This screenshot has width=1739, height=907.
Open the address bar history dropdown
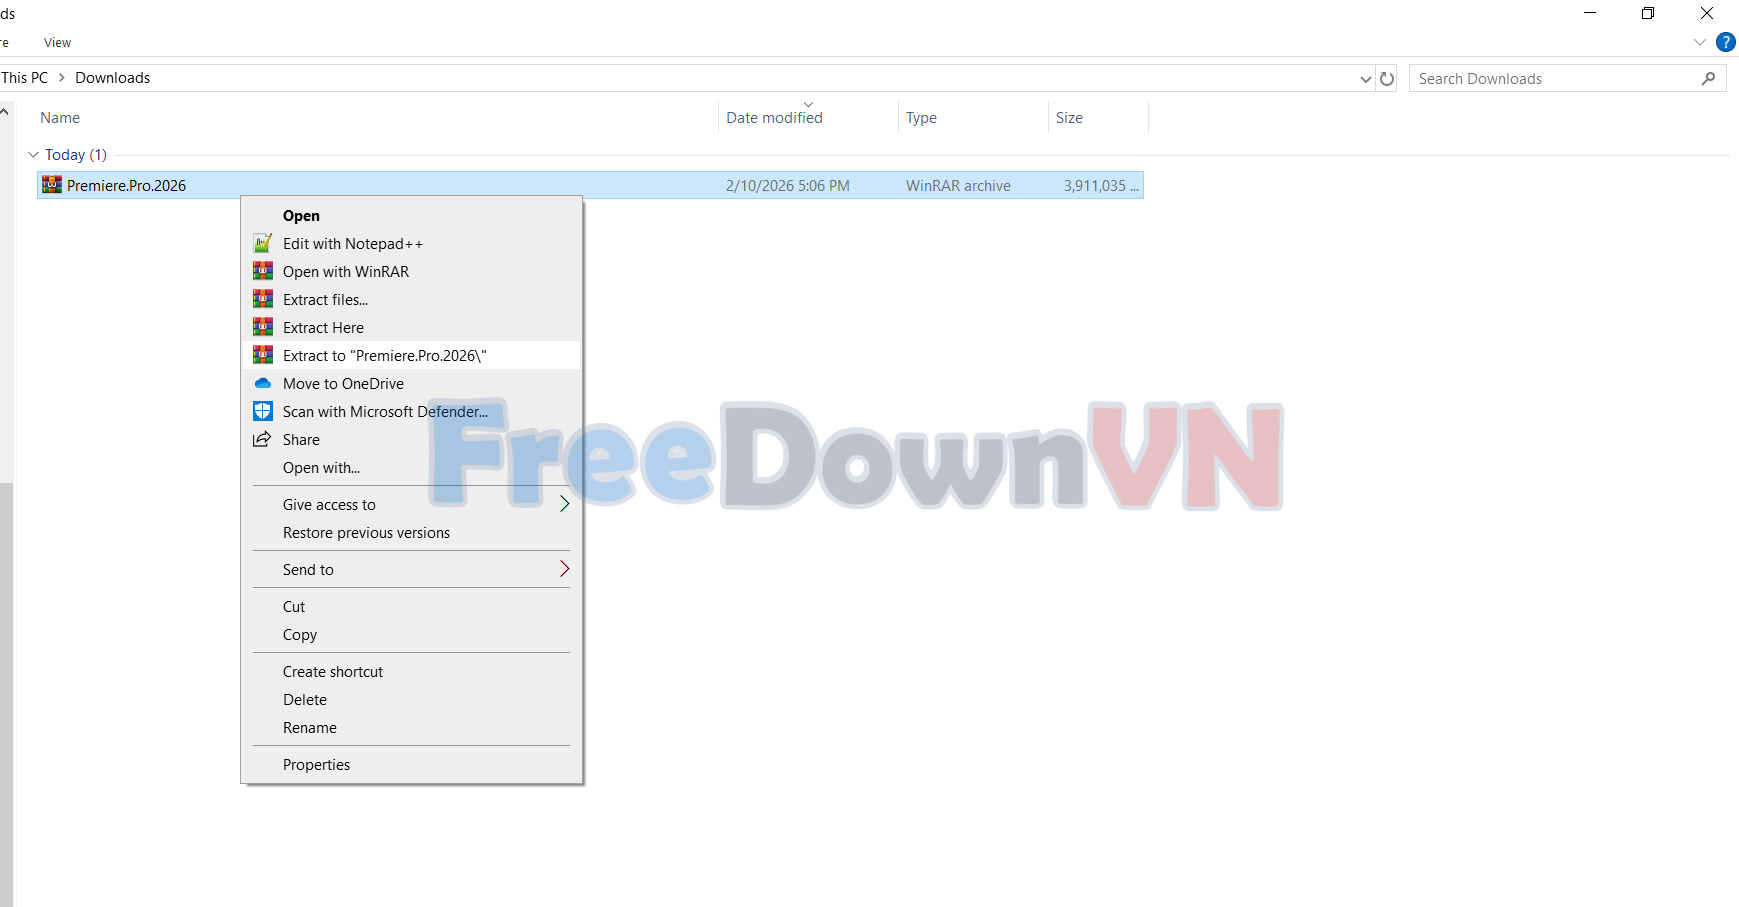click(1365, 79)
